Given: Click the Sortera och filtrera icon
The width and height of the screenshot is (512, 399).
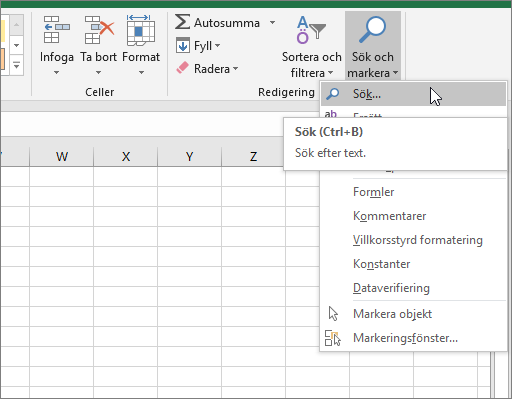Looking at the screenshot, I should (x=311, y=30).
